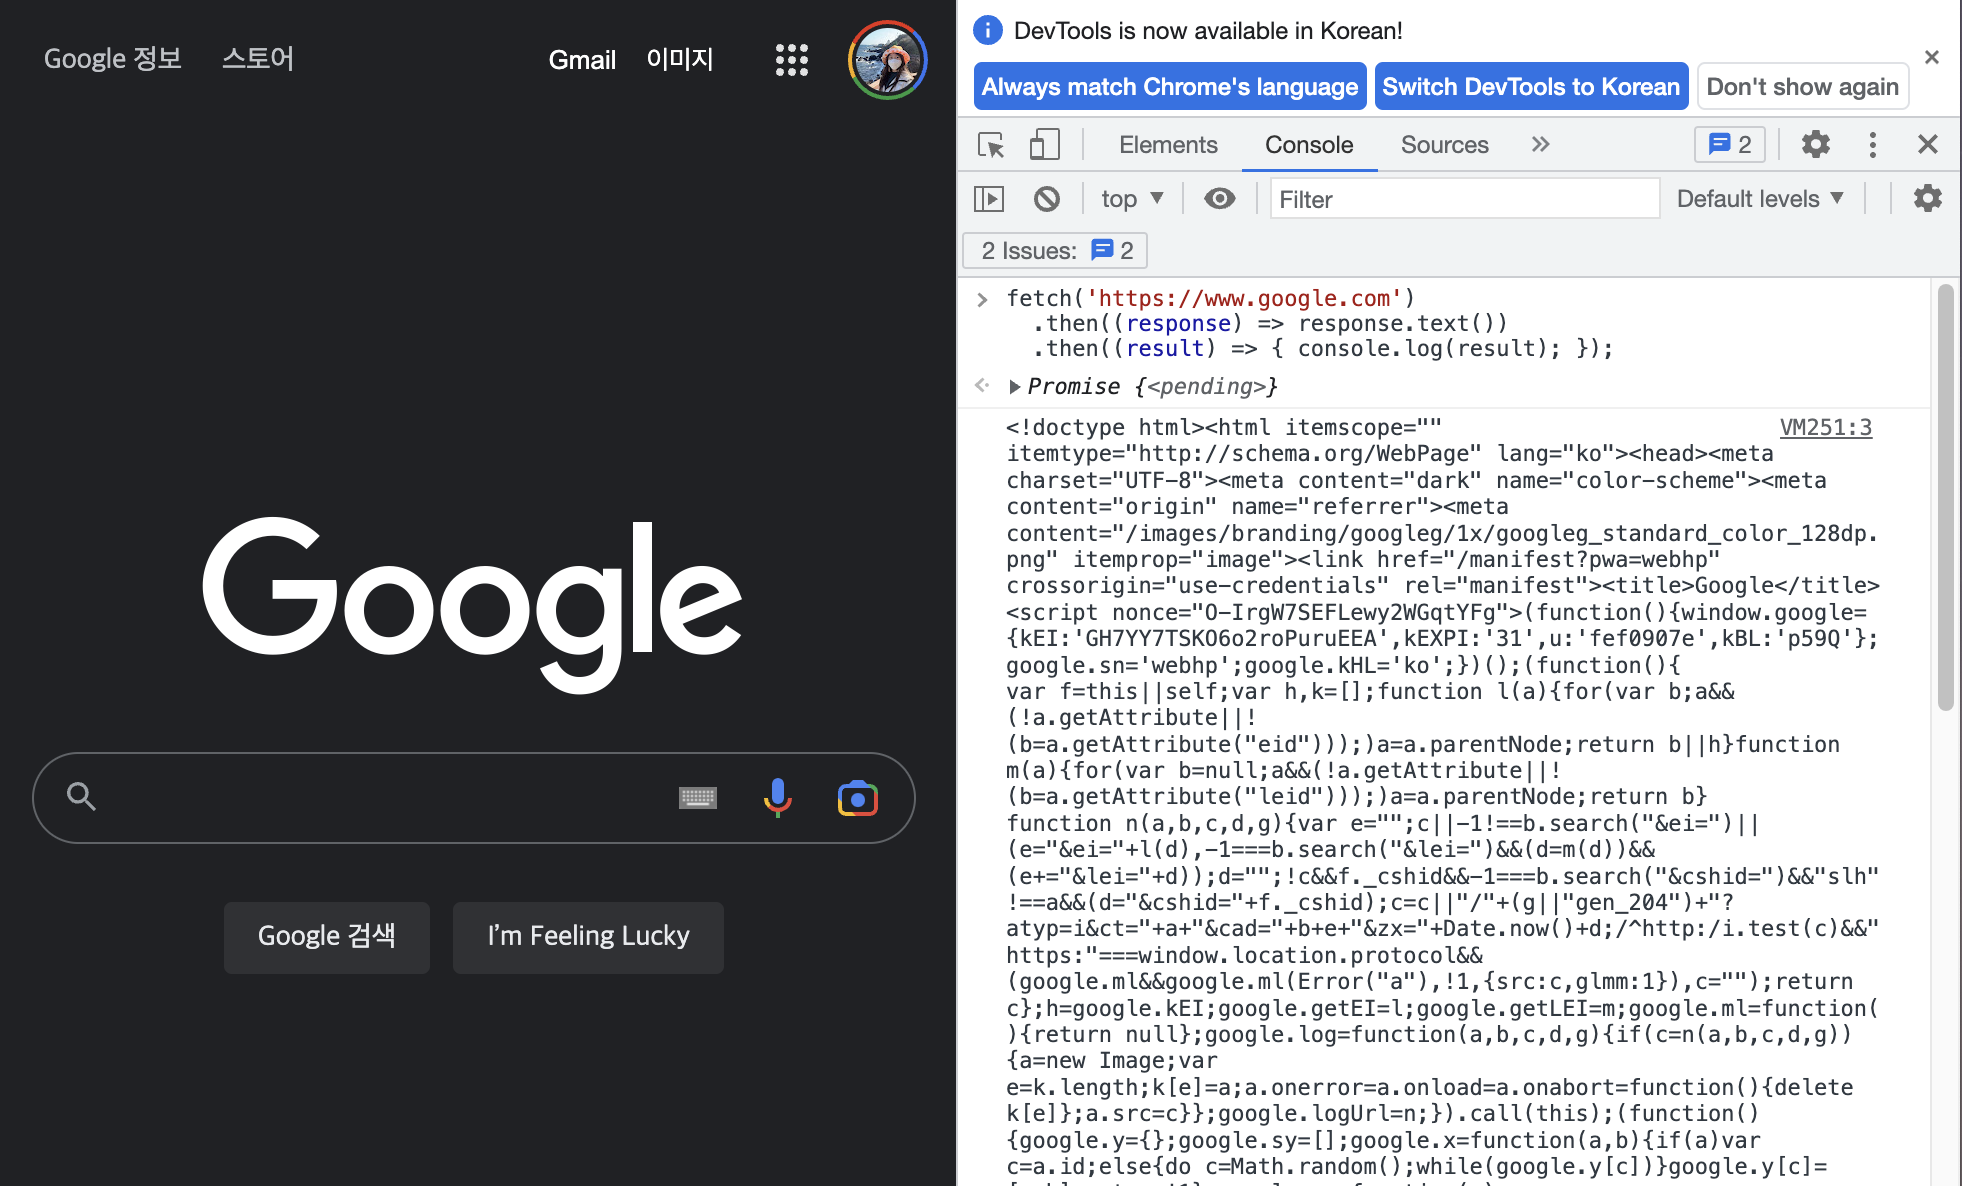Viewport: 1962px width, 1186px height.
Task: Open the Default levels dropdown
Action: [x=1759, y=199]
